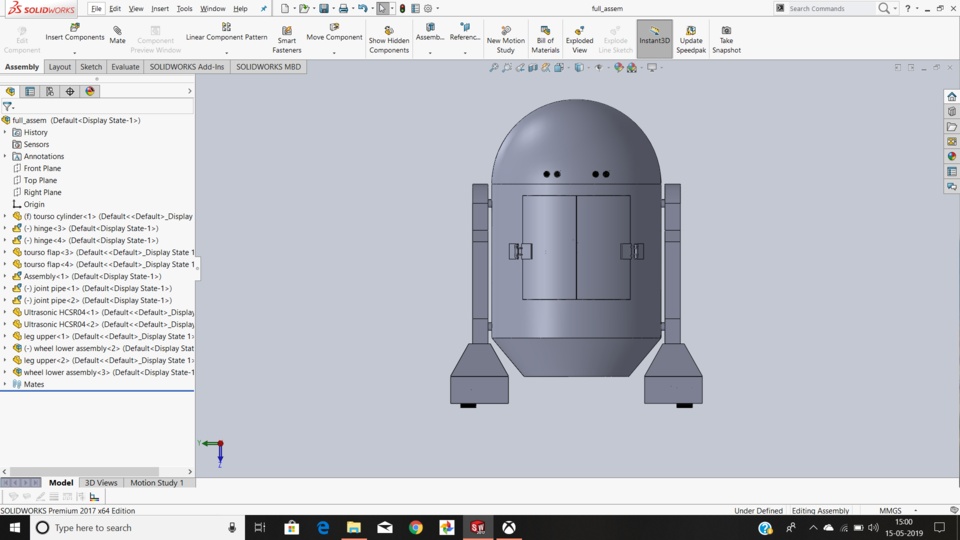
Task: Select Ultrasonic HCSR04<1> component
Action: click(x=103, y=312)
